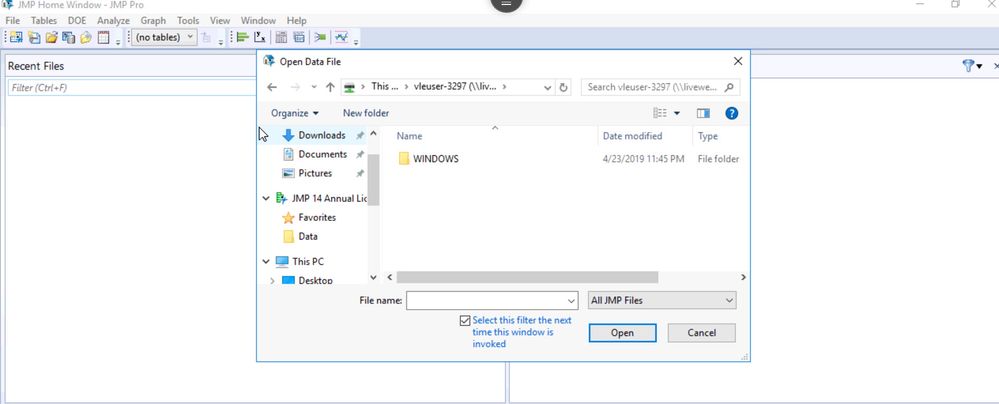Click the WINDOWS folder icon

pos(403,159)
